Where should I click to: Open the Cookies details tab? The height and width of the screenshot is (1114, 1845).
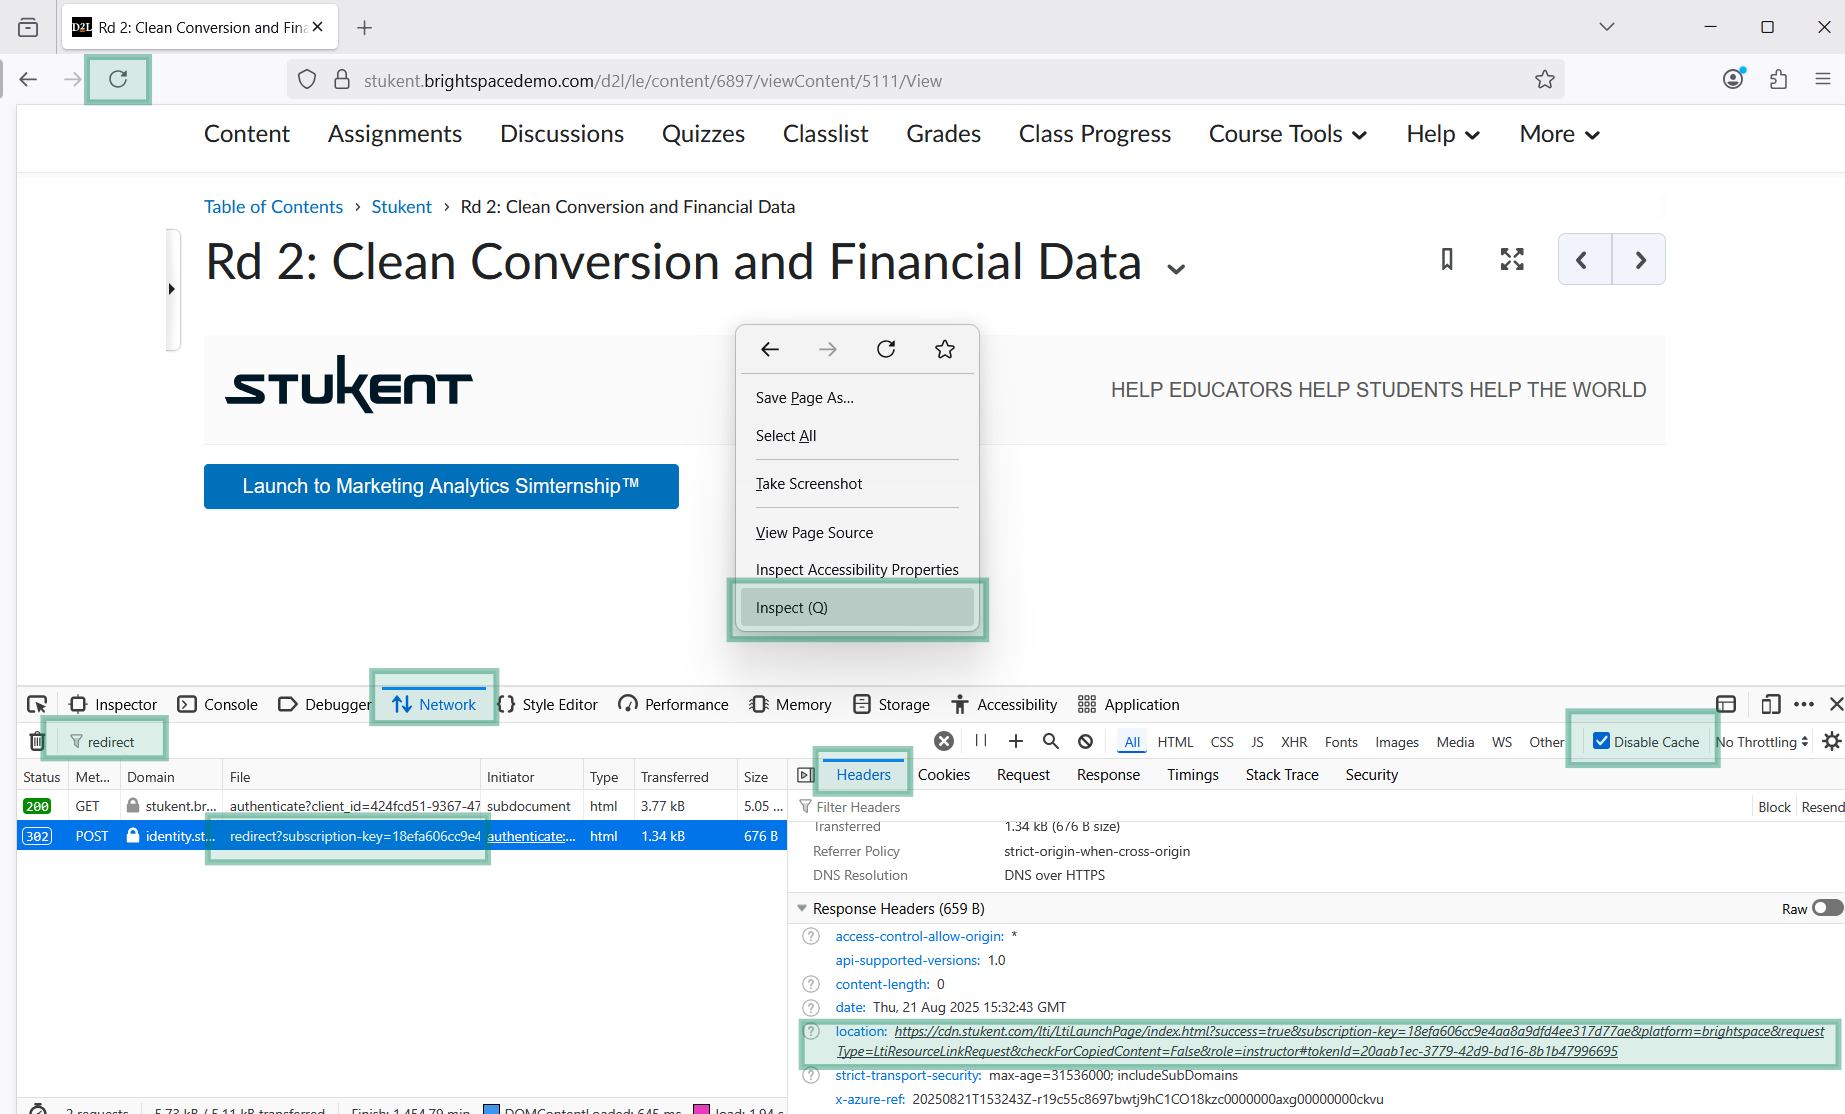pyautogui.click(x=944, y=775)
